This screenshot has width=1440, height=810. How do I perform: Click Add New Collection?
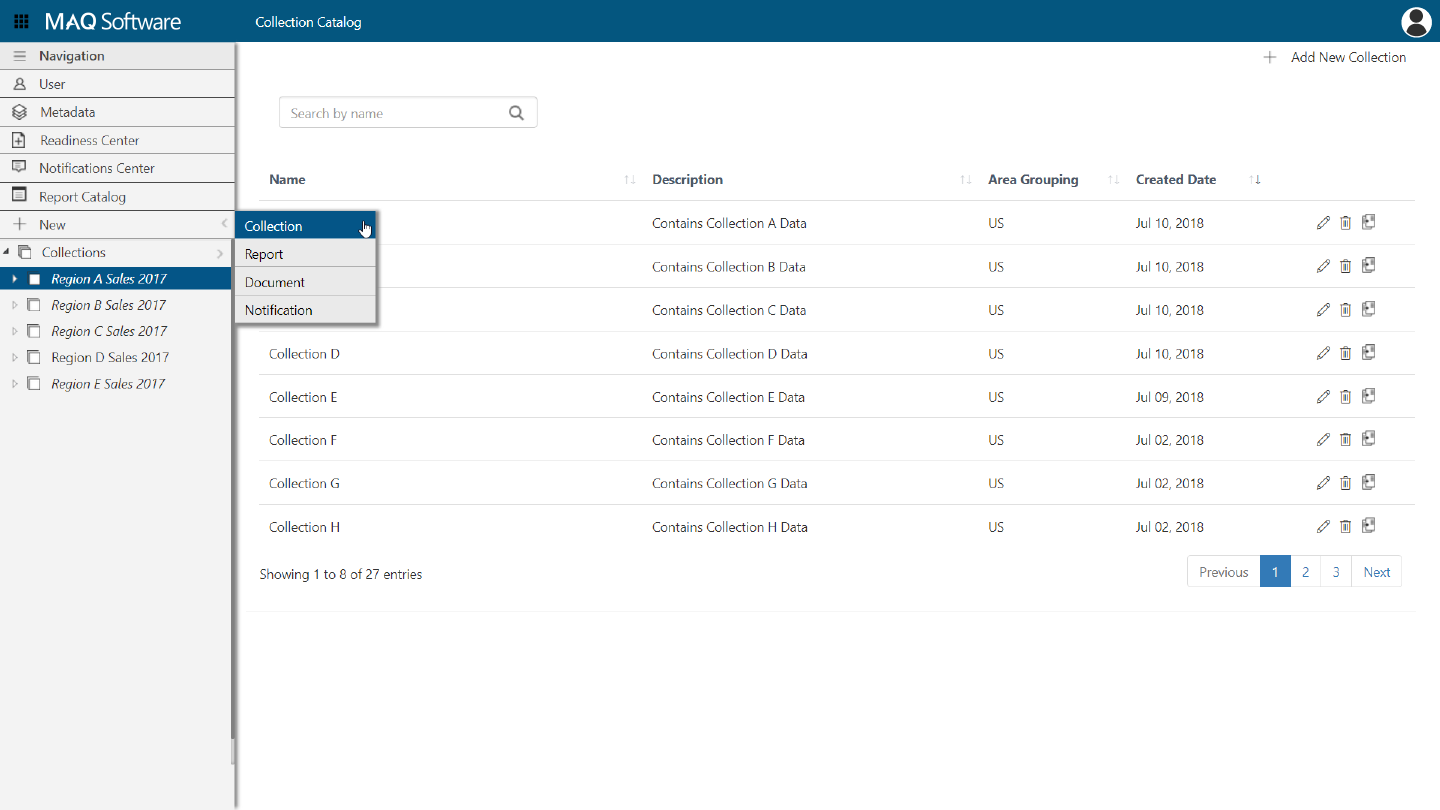coord(1334,57)
